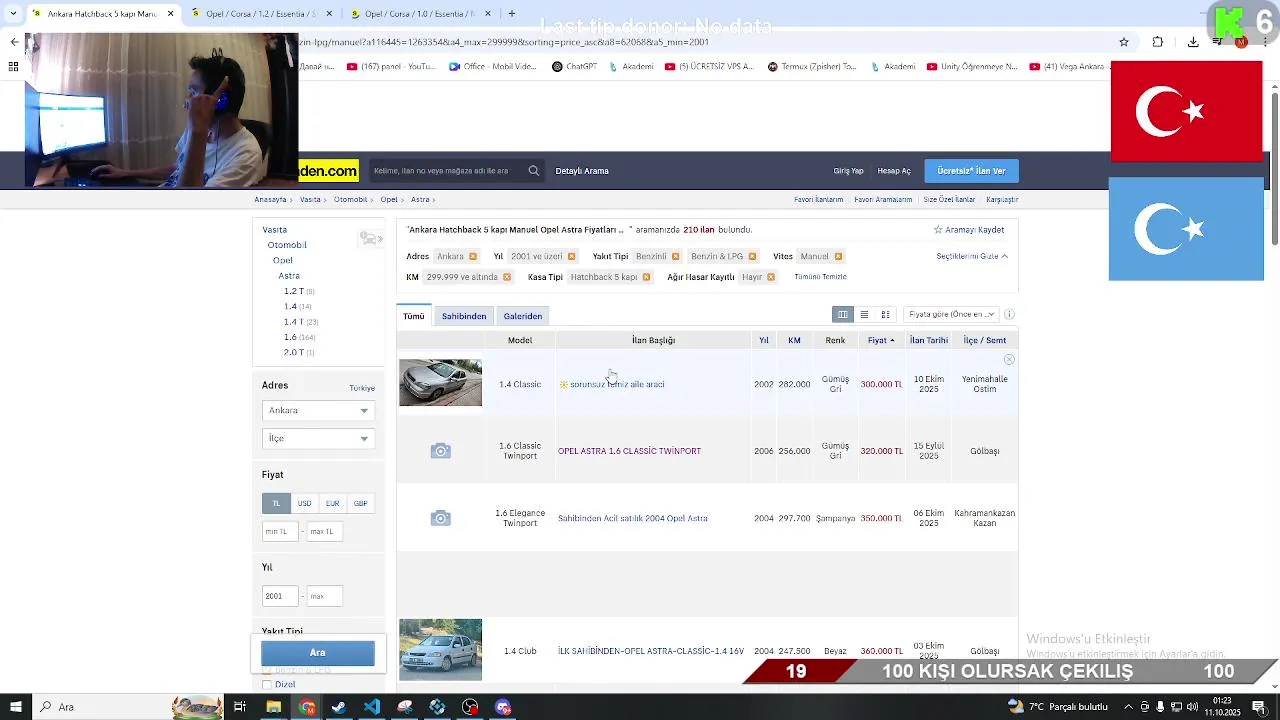
Task: Remove the 'Benzin & LPG' filter chip
Action: pyautogui.click(x=753, y=256)
